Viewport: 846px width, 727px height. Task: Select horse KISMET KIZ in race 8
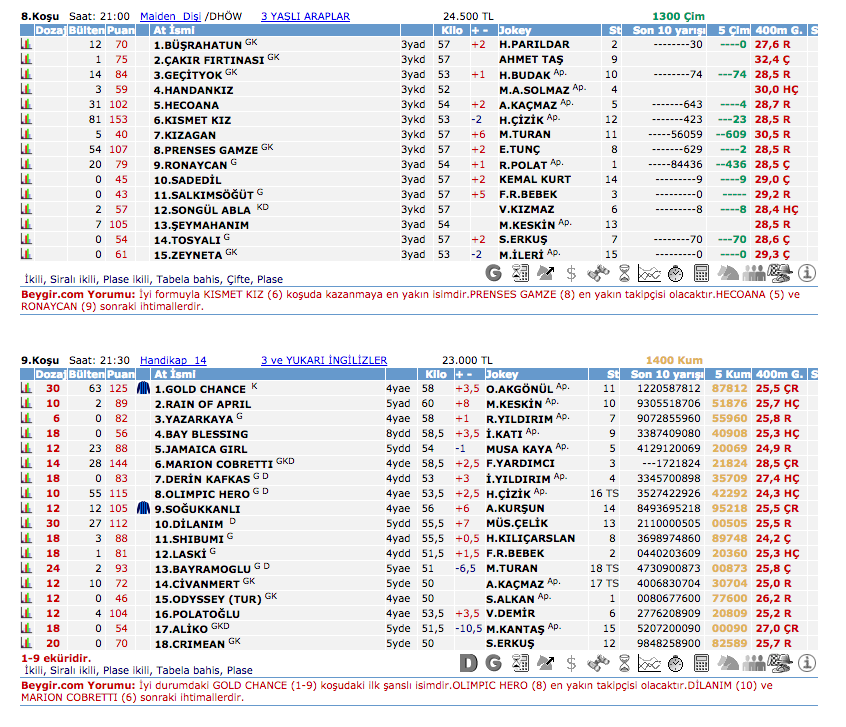click(192, 119)
